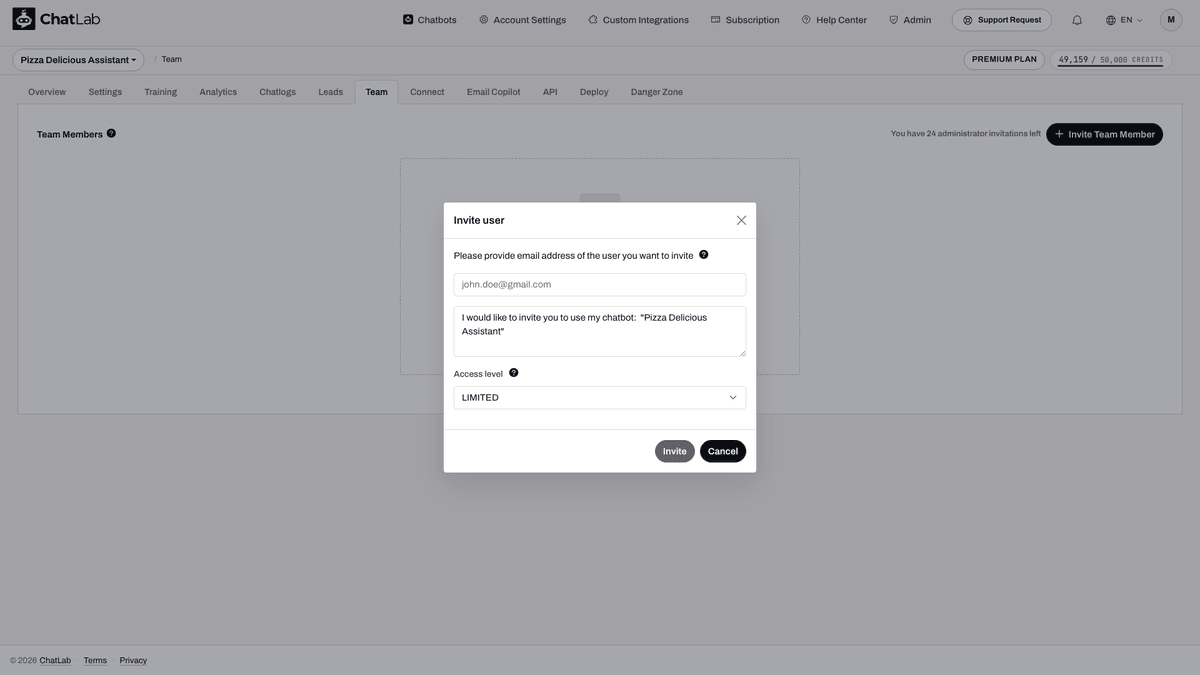Switch to the Settings tab
Image resolution: width=1200 pixels, height=675 pixels.
coord(105,92)
